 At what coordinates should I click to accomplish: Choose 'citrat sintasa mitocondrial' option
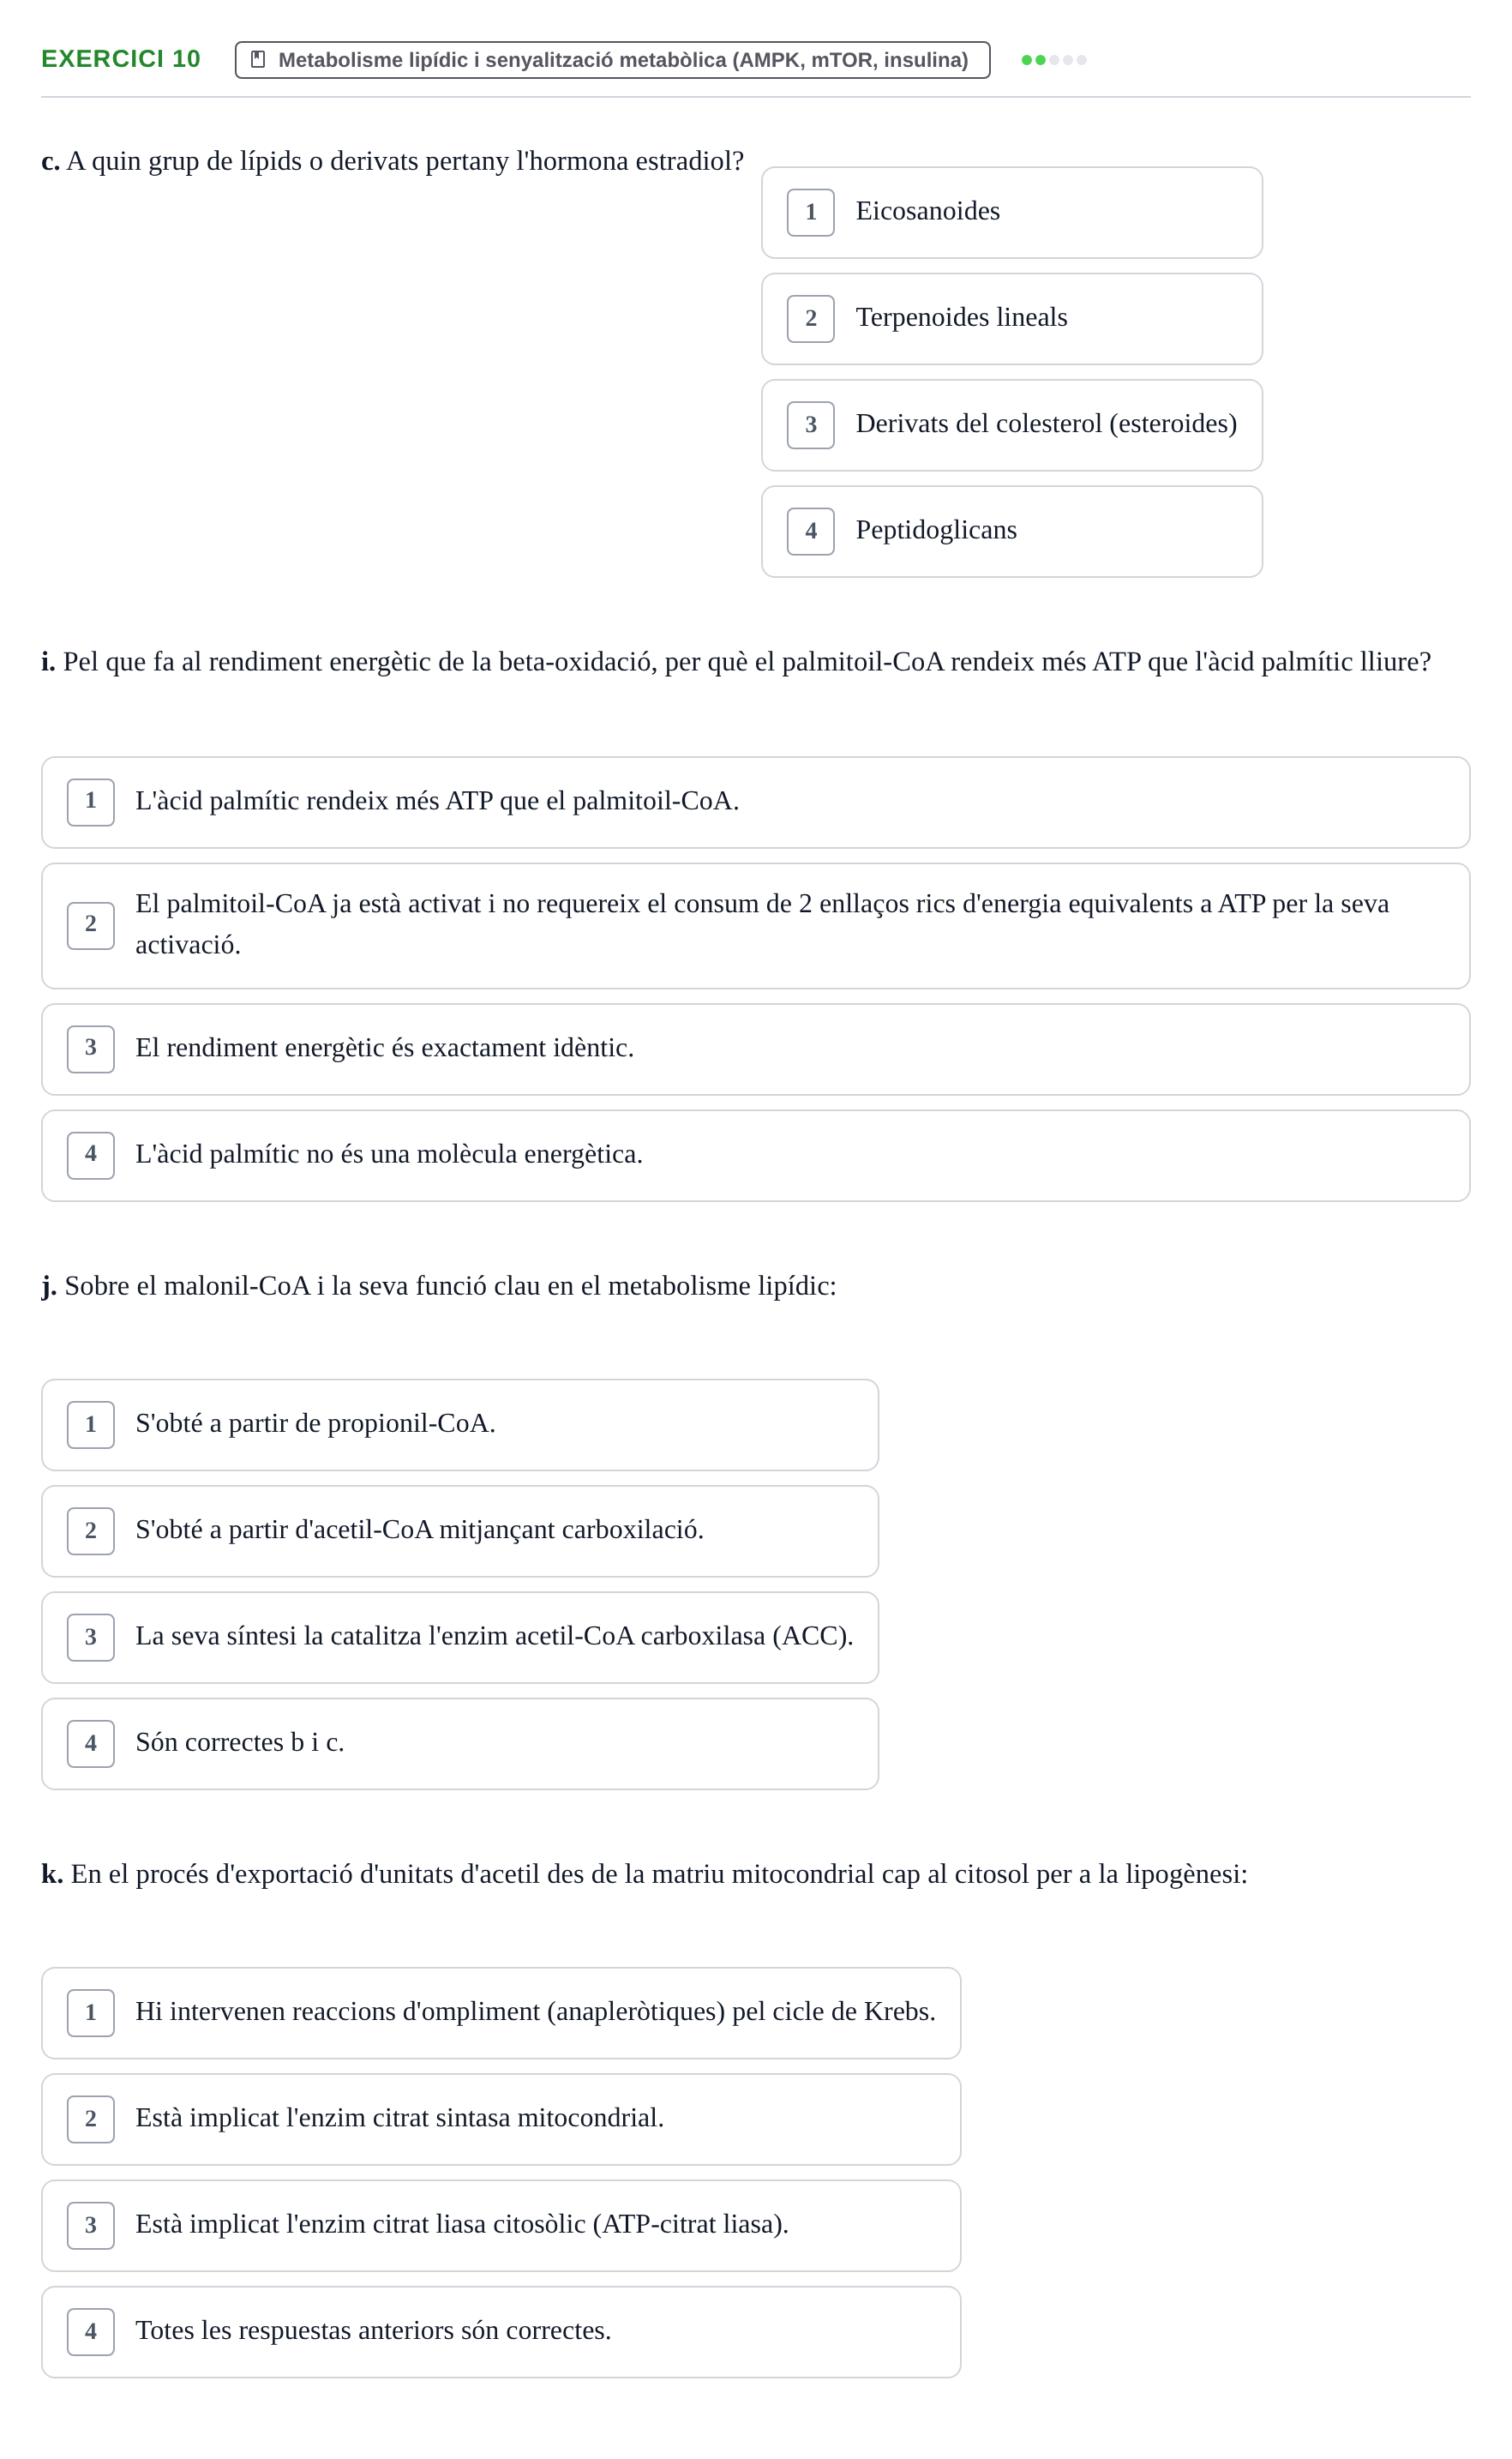click(501, 2119)
